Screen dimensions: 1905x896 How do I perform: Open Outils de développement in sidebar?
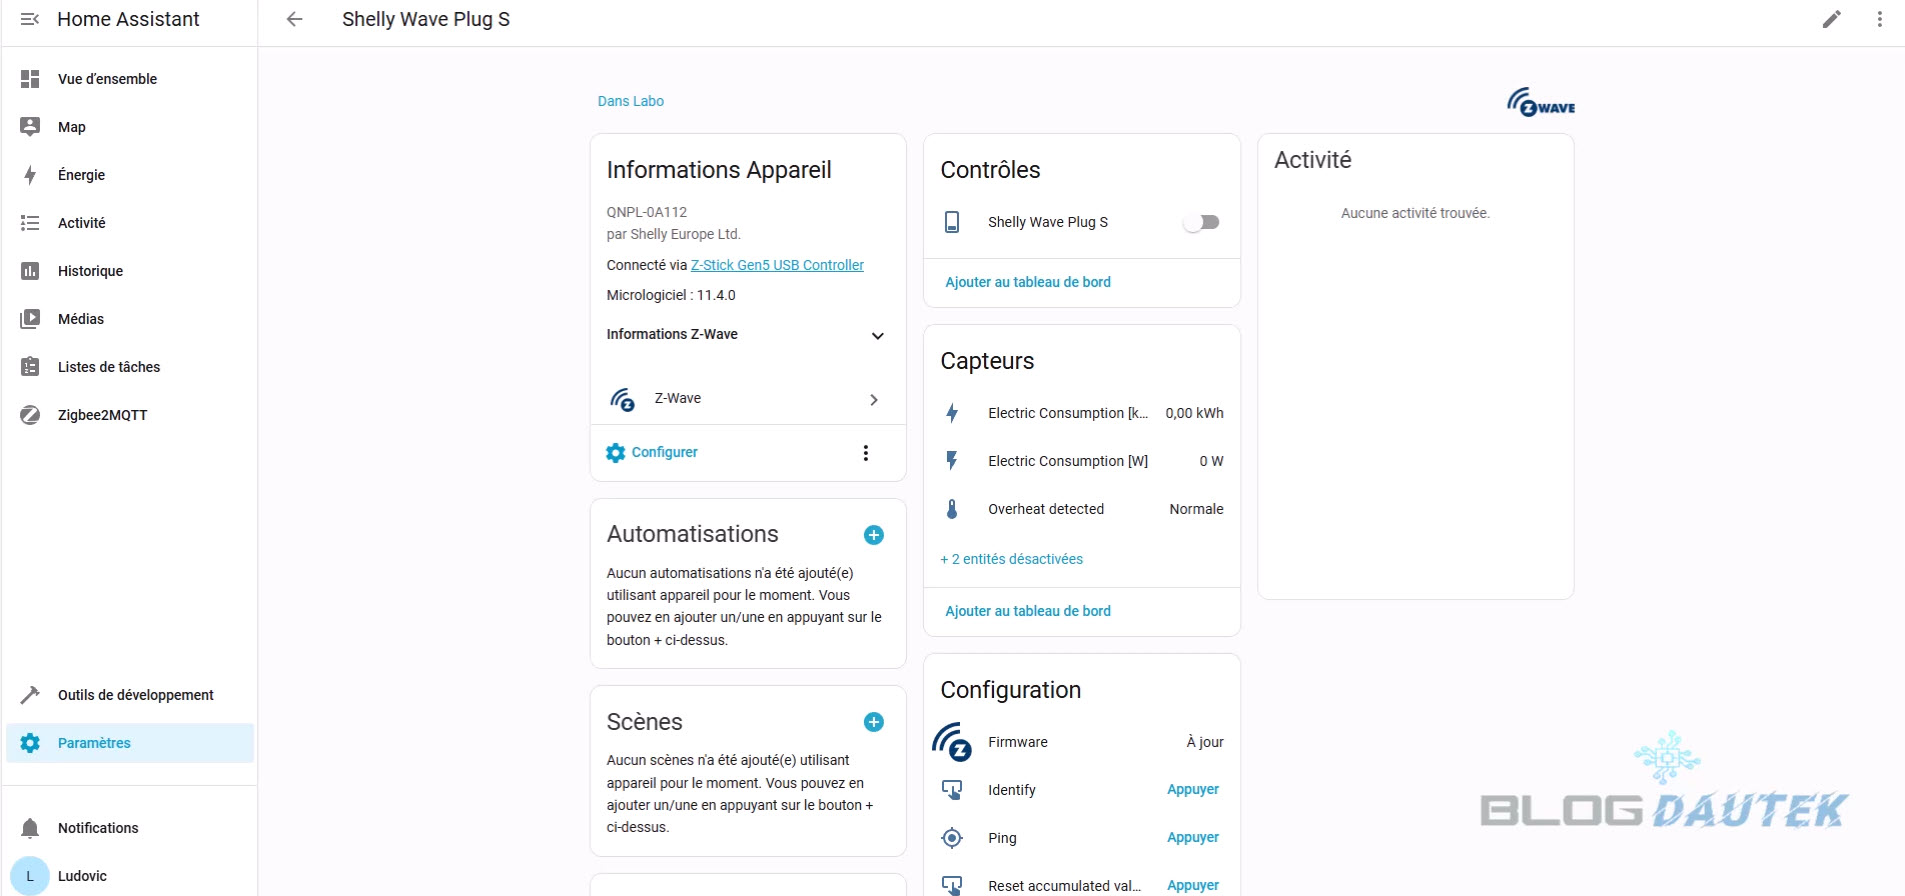(135, 695)
